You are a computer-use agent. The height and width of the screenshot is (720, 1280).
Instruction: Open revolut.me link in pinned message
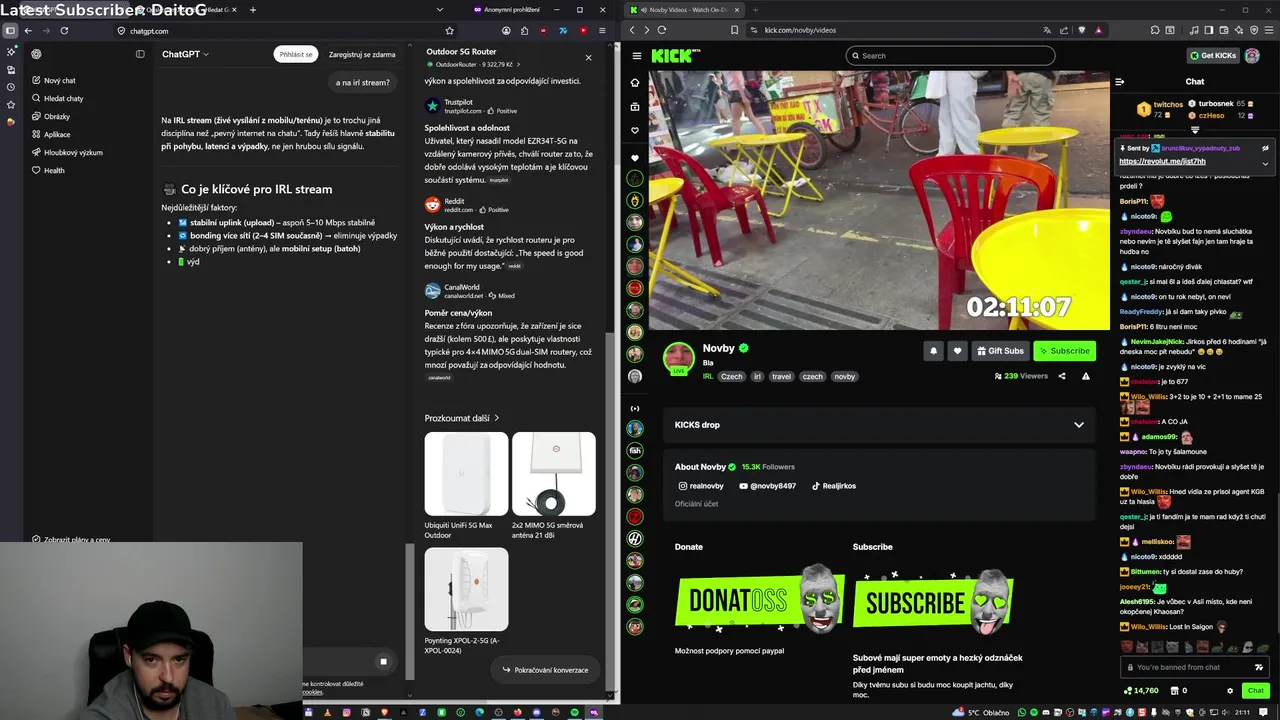pyautogui.click(x=1162, y=161)
